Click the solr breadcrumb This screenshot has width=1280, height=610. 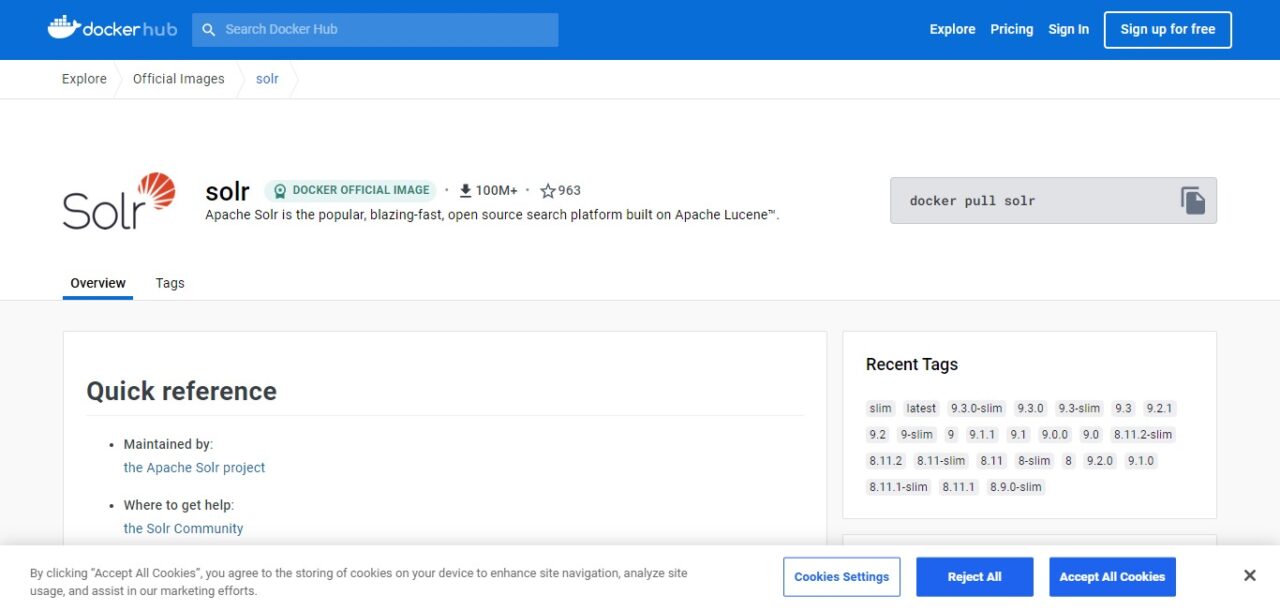tap(267, 79)
